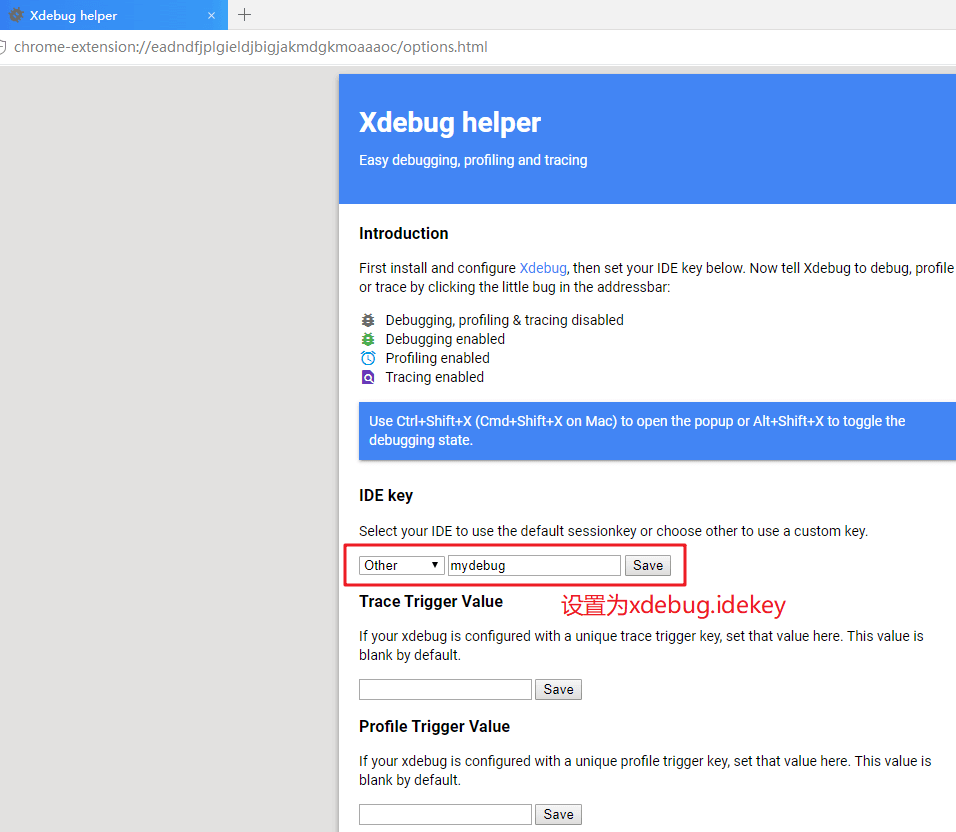Viewport: 956px width, 832px height.
Task: Click the Xdebug helper page header title
Action: pyautogui.click(x=450, y=123)
